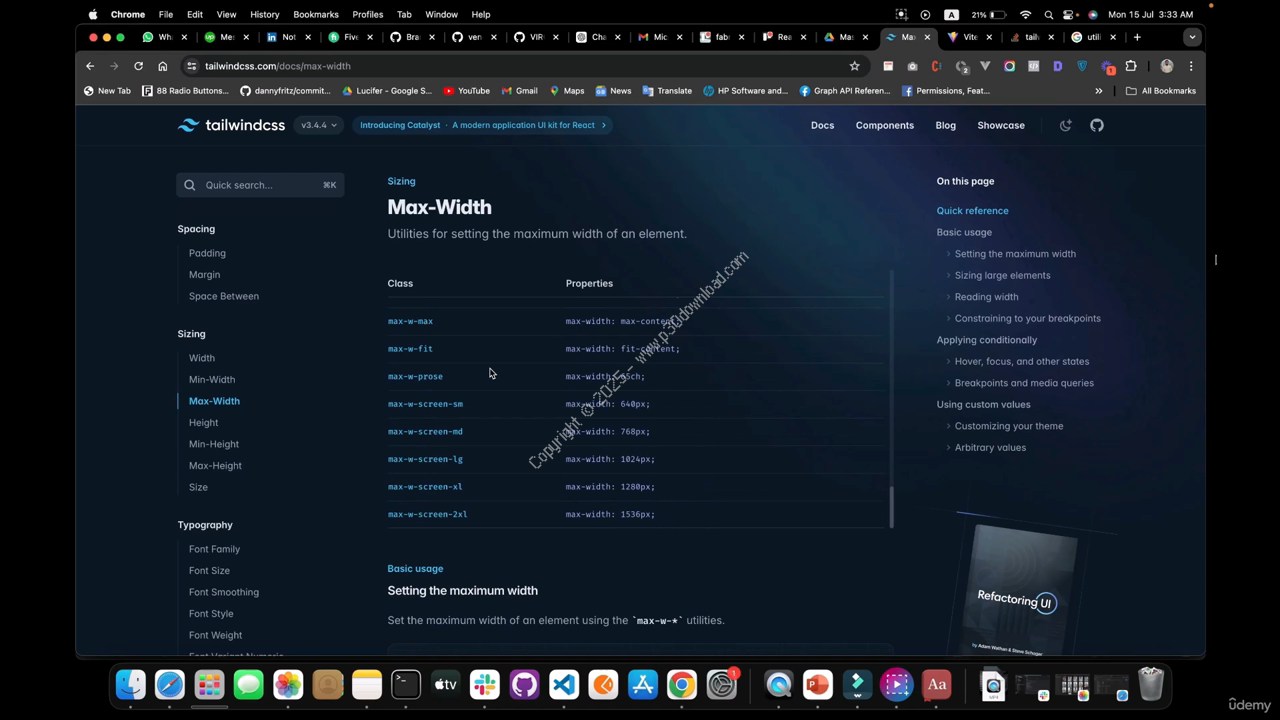Jump to Customizing your theme
Viewport: 1280px width, 720px height.
click(1008, 426)
